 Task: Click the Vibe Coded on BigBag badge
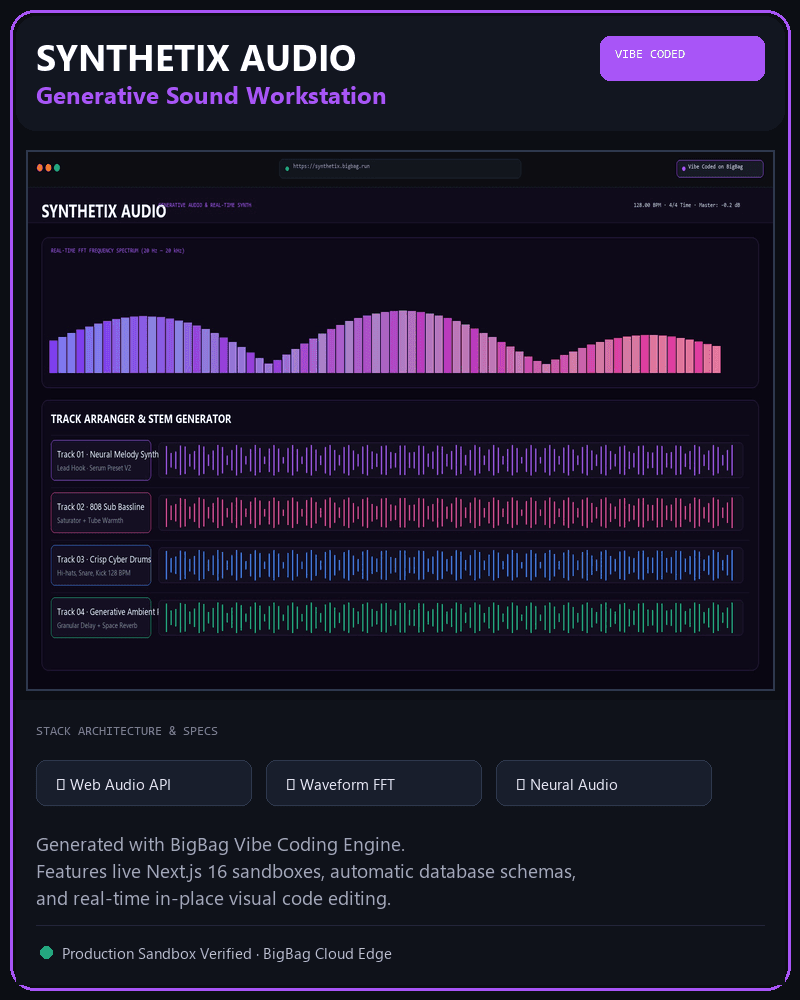pos(720,168)
